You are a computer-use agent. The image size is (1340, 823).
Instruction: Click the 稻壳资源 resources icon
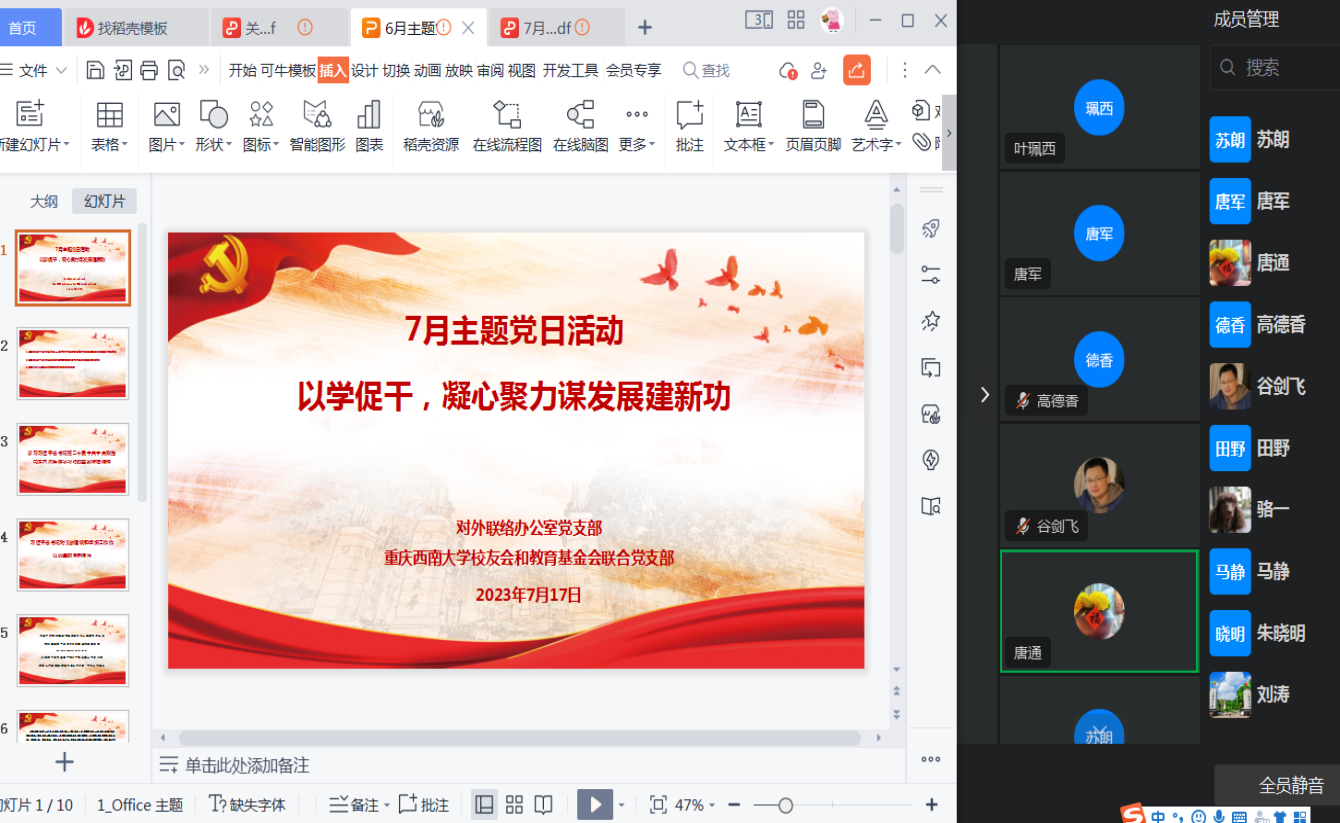pyautogui.click(x=431, y=126)
